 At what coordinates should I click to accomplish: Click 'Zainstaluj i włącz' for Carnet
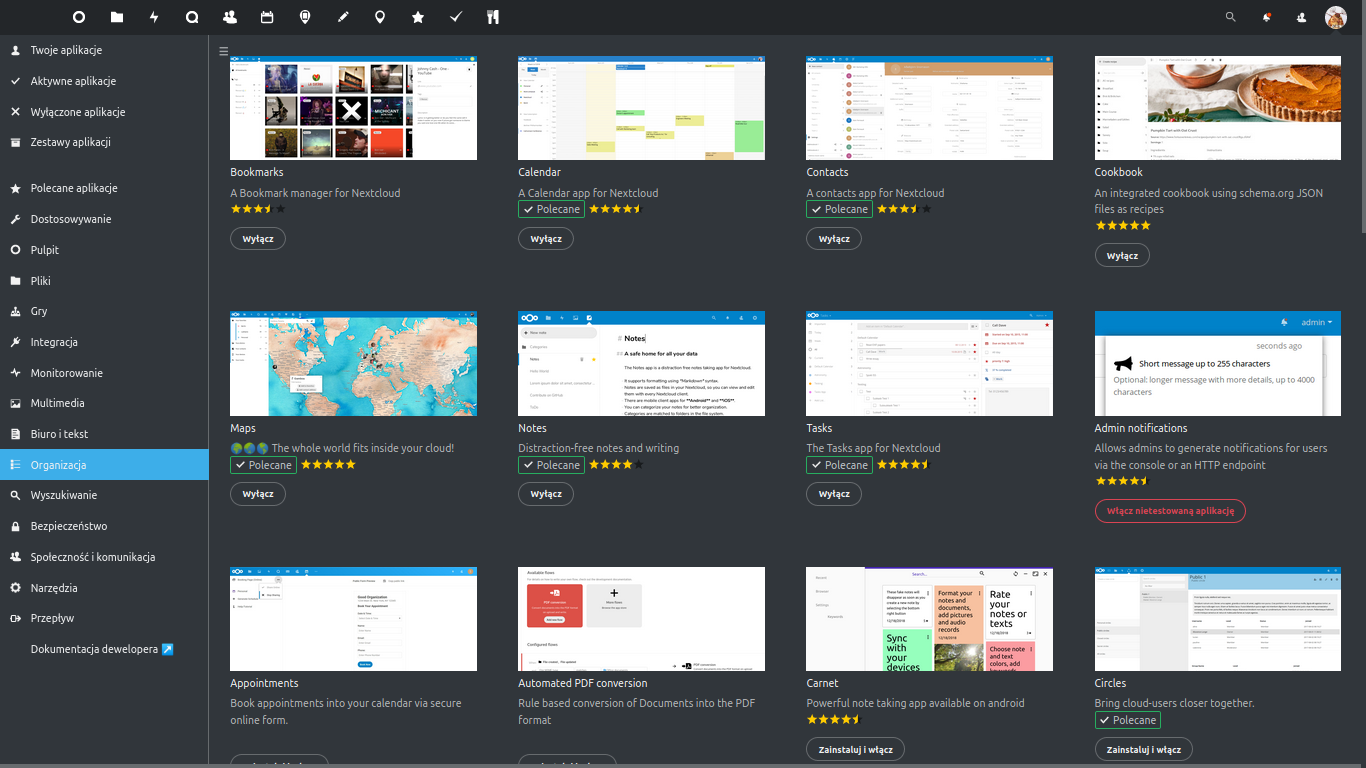click(x=856, y=749)
